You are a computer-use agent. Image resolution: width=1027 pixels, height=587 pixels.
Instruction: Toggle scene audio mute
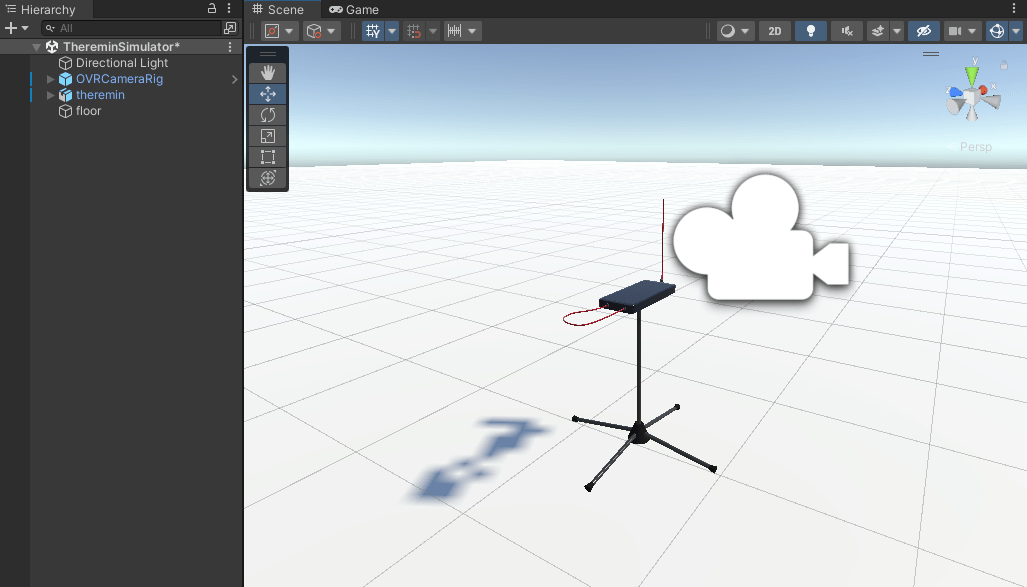click(x=847, y=31)
